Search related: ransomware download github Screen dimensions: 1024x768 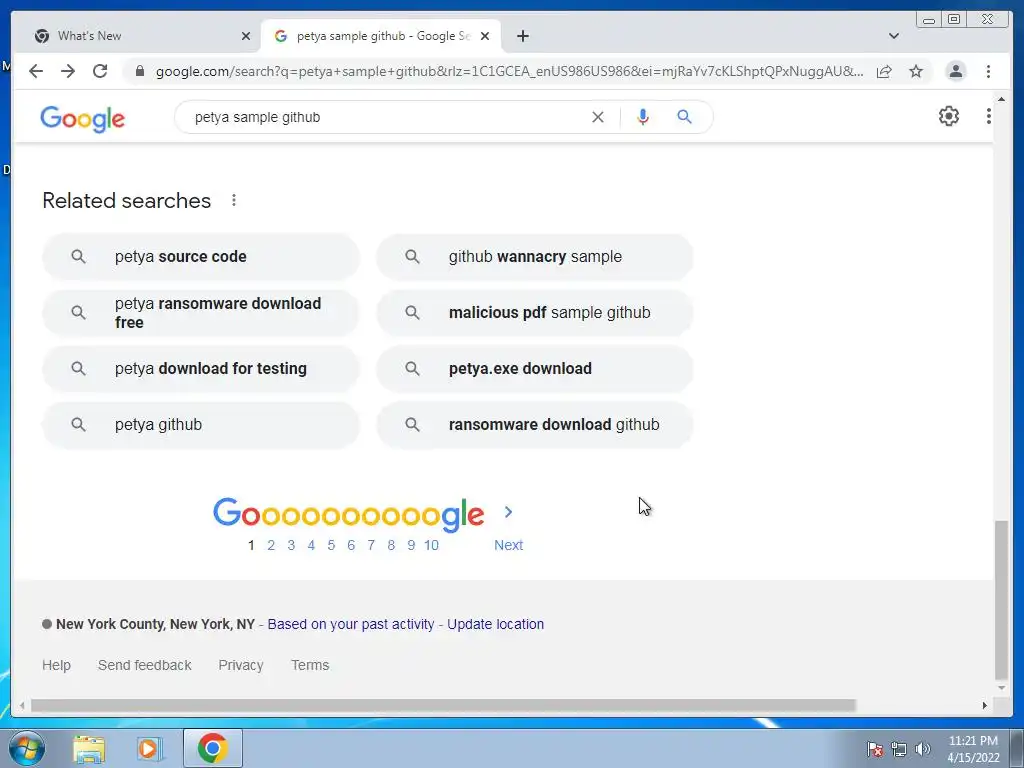[535, 424]
